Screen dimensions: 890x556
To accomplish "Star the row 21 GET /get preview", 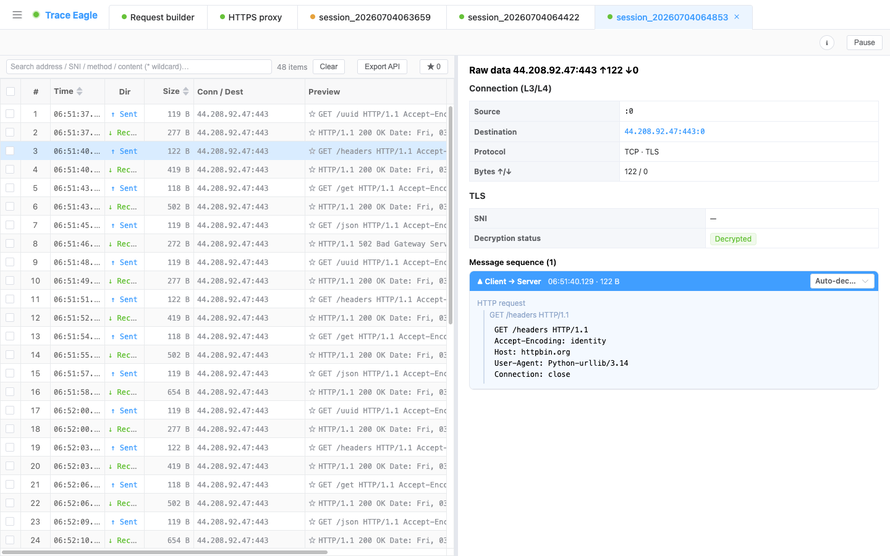I will click(x=312, y=485).
